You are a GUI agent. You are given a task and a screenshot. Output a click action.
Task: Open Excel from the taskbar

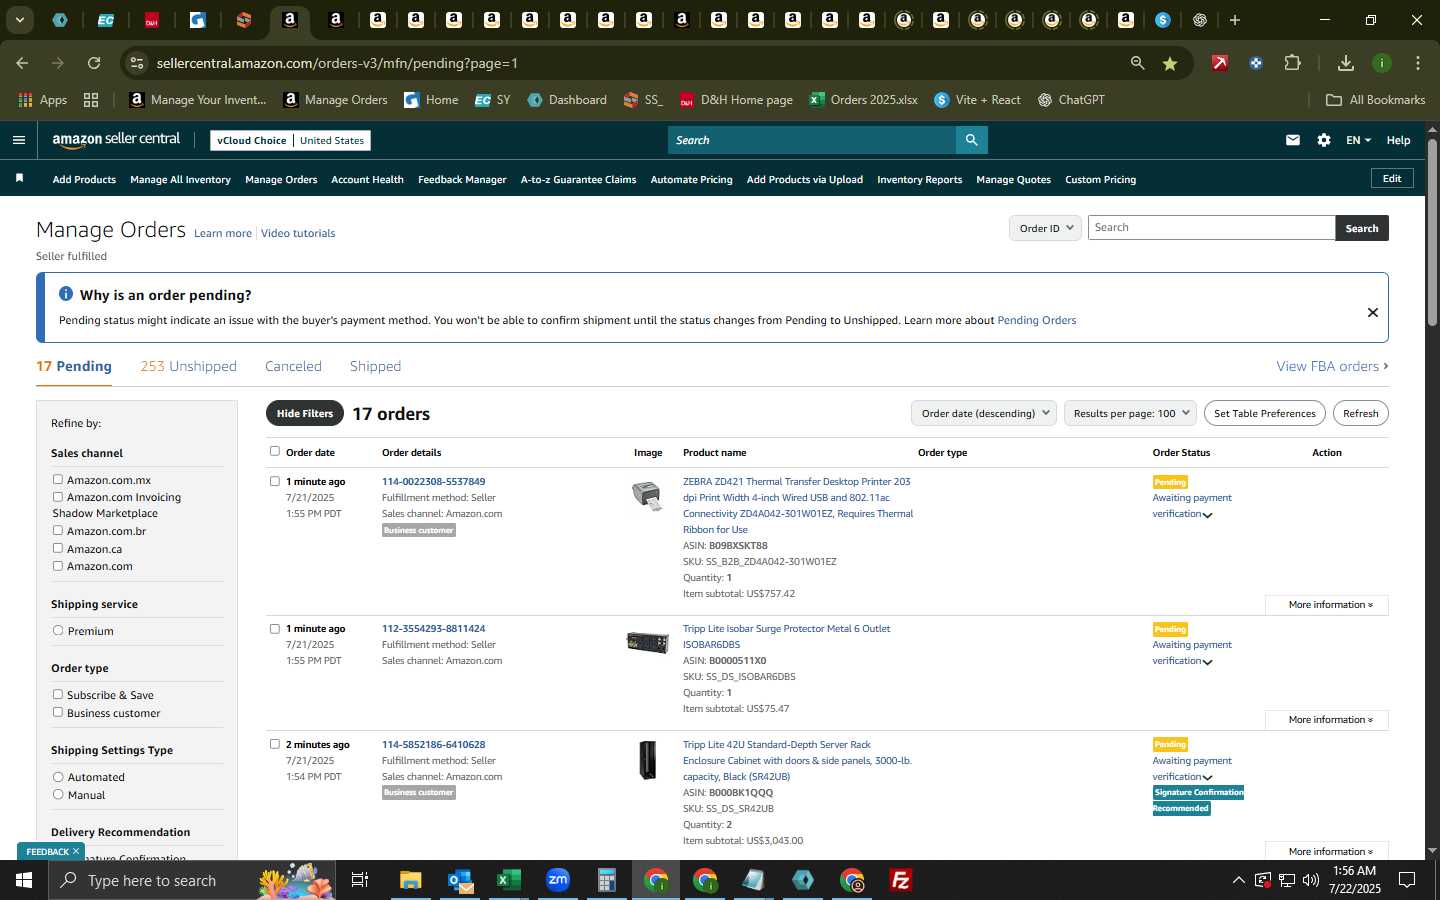[x=509, y=880]
